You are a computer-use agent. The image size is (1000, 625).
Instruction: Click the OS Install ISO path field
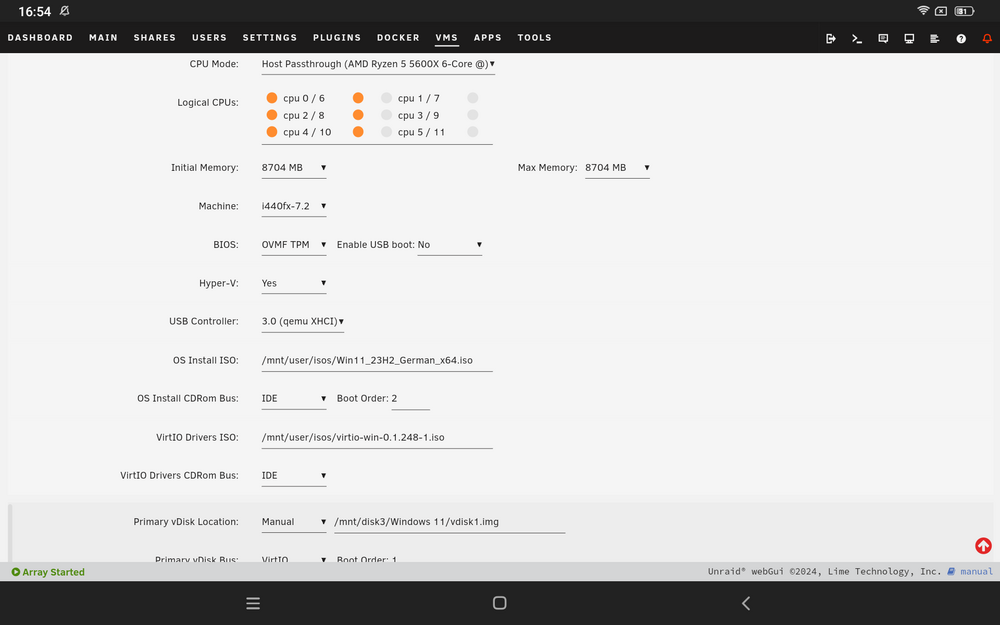pyautogui.click(x=377, y=360)
